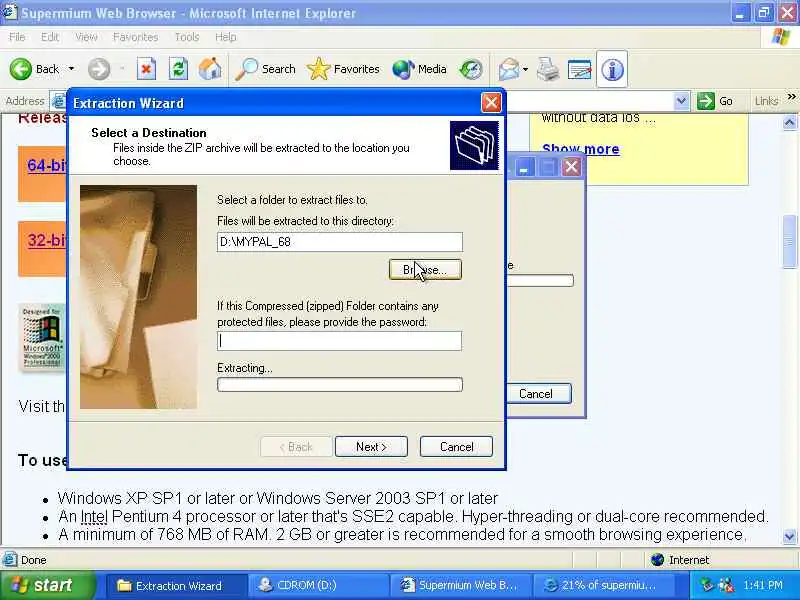Click the page scrollbar down arrow
The width and height of the screenshot is (800, 600).
pyautogui.click(x=789, y=536)
